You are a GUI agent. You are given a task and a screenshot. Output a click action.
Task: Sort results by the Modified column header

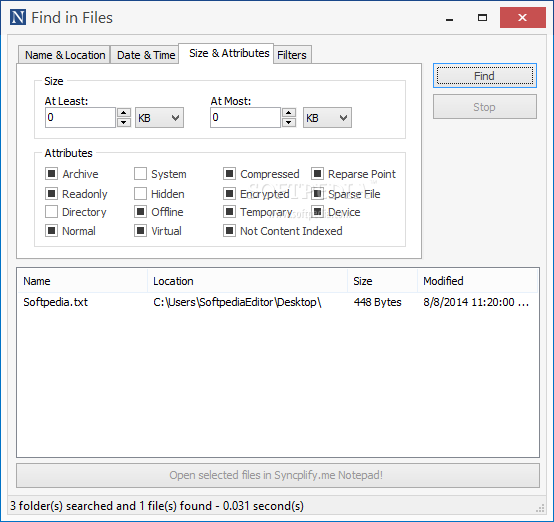(477, 281)
